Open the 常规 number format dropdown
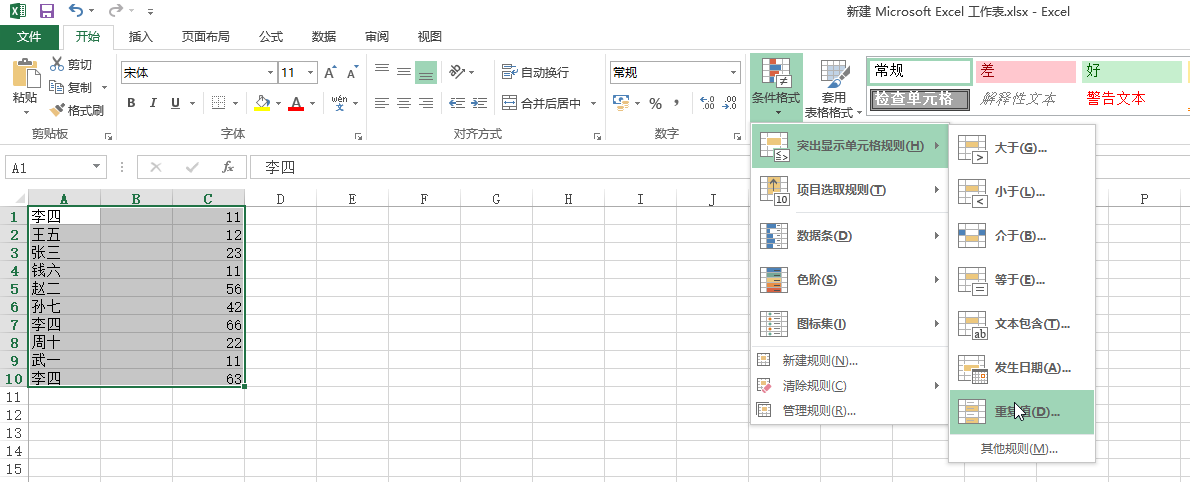1190x482 pixels. [734, 73]
